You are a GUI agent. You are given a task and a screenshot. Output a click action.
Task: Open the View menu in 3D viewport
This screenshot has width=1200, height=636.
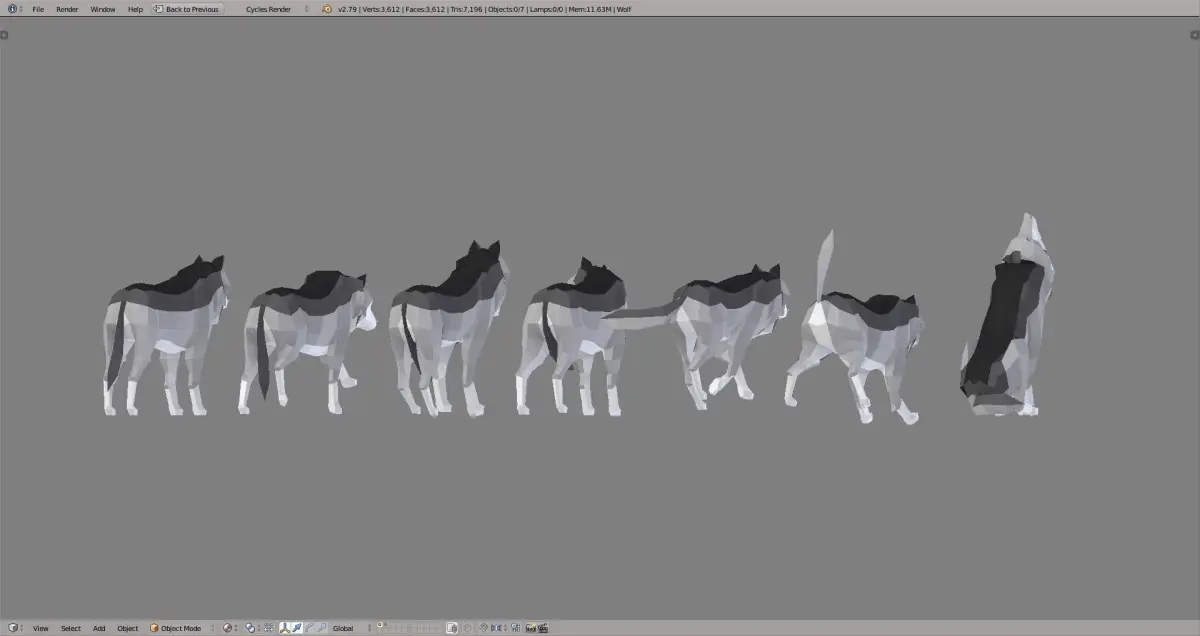coord(40,628)
